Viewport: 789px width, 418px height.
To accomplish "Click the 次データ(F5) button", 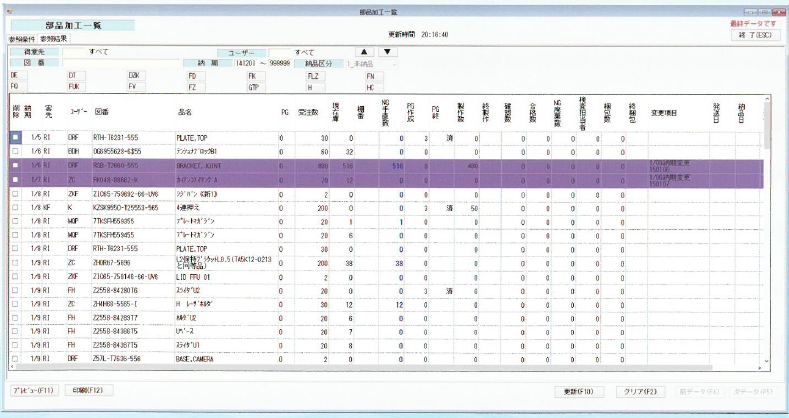I will 754,391.
